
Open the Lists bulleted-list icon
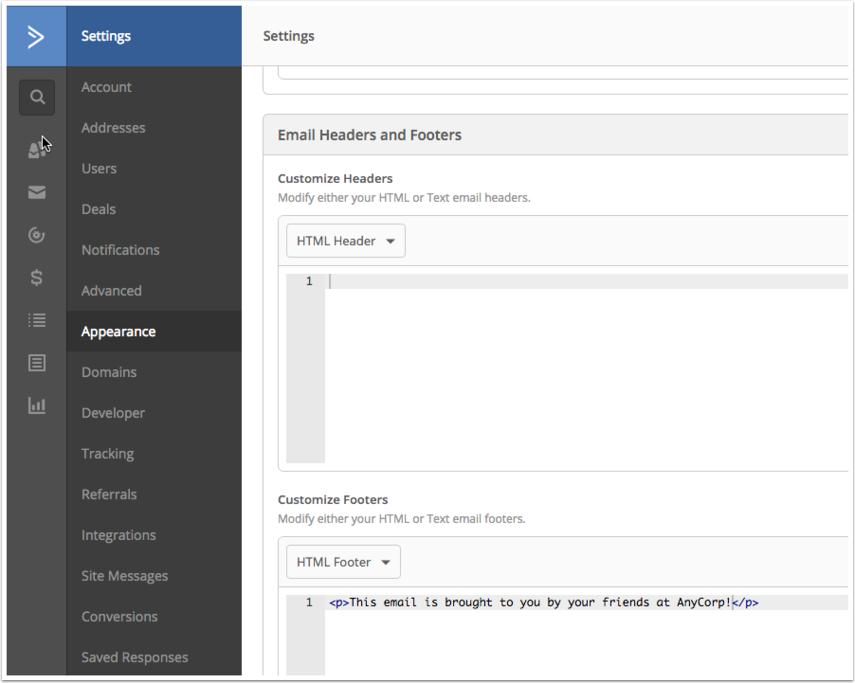coord(37,320)
